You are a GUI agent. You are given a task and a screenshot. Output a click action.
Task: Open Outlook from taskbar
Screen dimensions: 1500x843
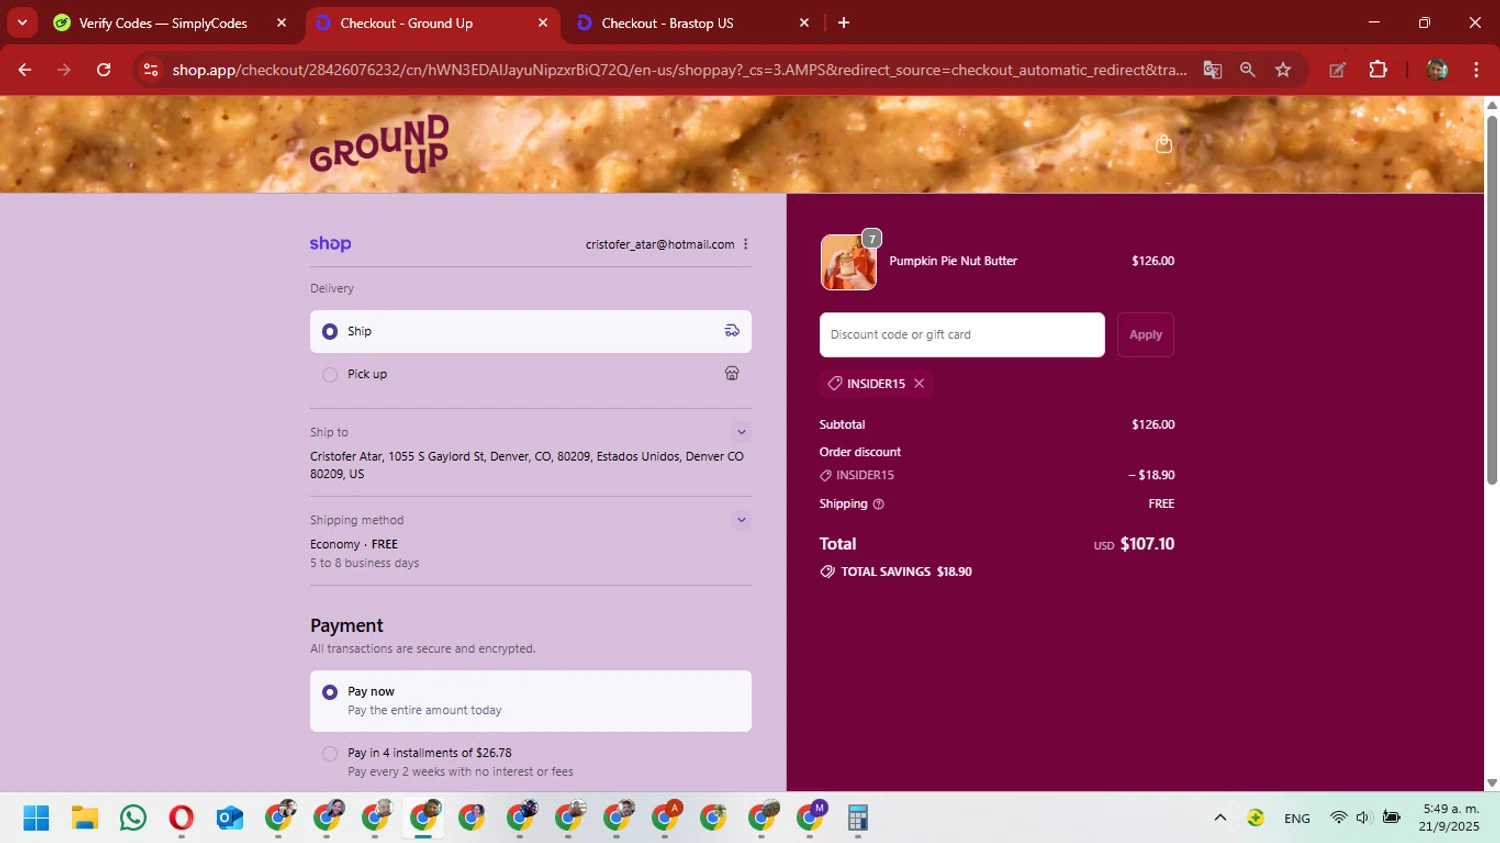point(230,818)
